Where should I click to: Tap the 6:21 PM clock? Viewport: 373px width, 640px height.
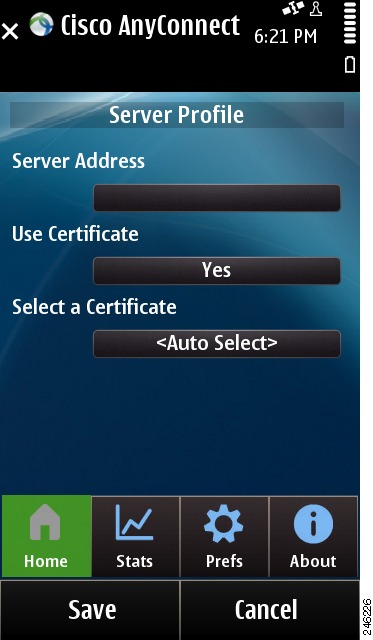(285, 37)
